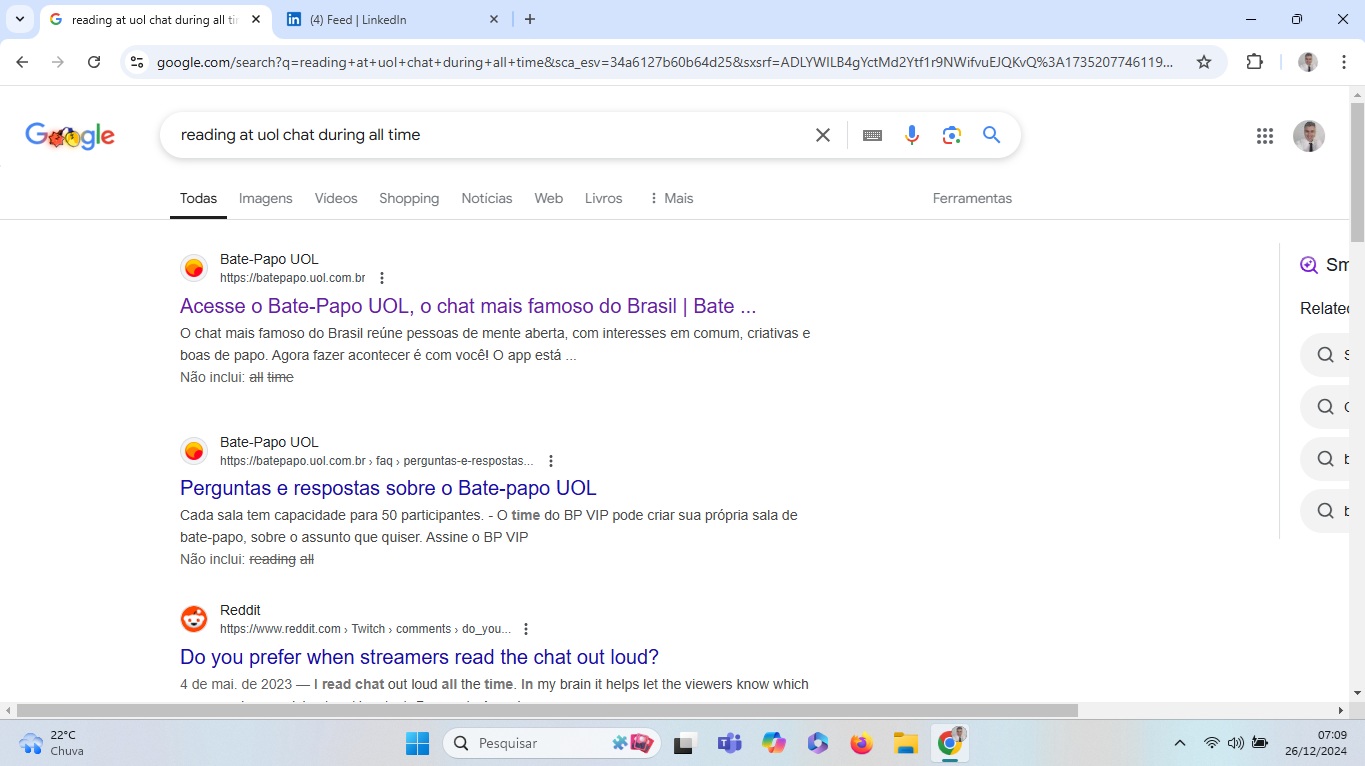1365x766 pixels.
Task: Click the Reddit site favicon
Action: [194, 619]
